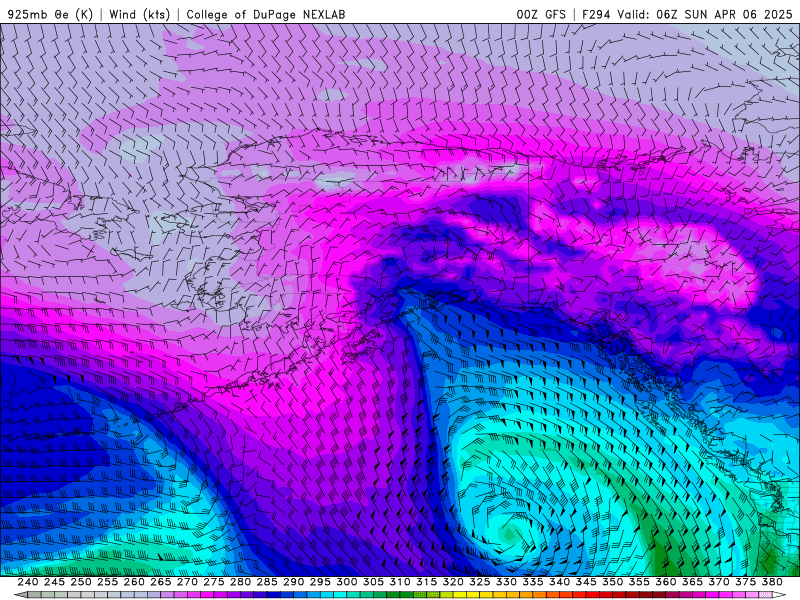Click the 305 value on the color scale

coord(373,582)
